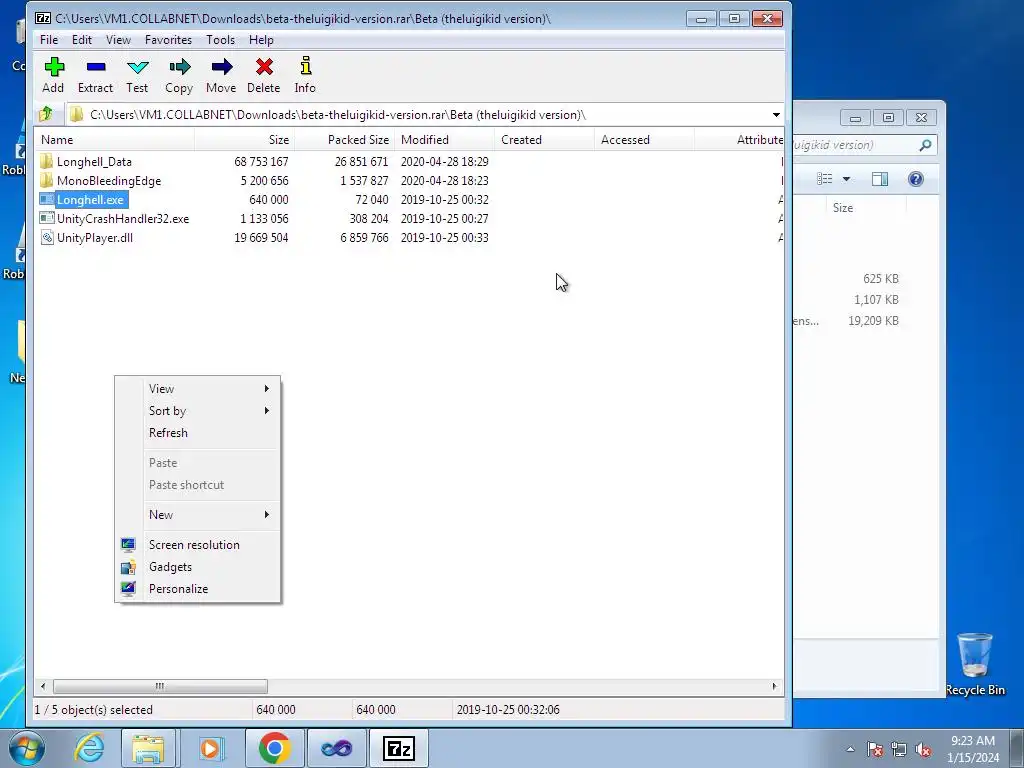This screenshot has width=1024, height=768.
Task: Click the taskbar clock showing 9:23 AM
Action: pyautogui.click(x=972, y=748)
